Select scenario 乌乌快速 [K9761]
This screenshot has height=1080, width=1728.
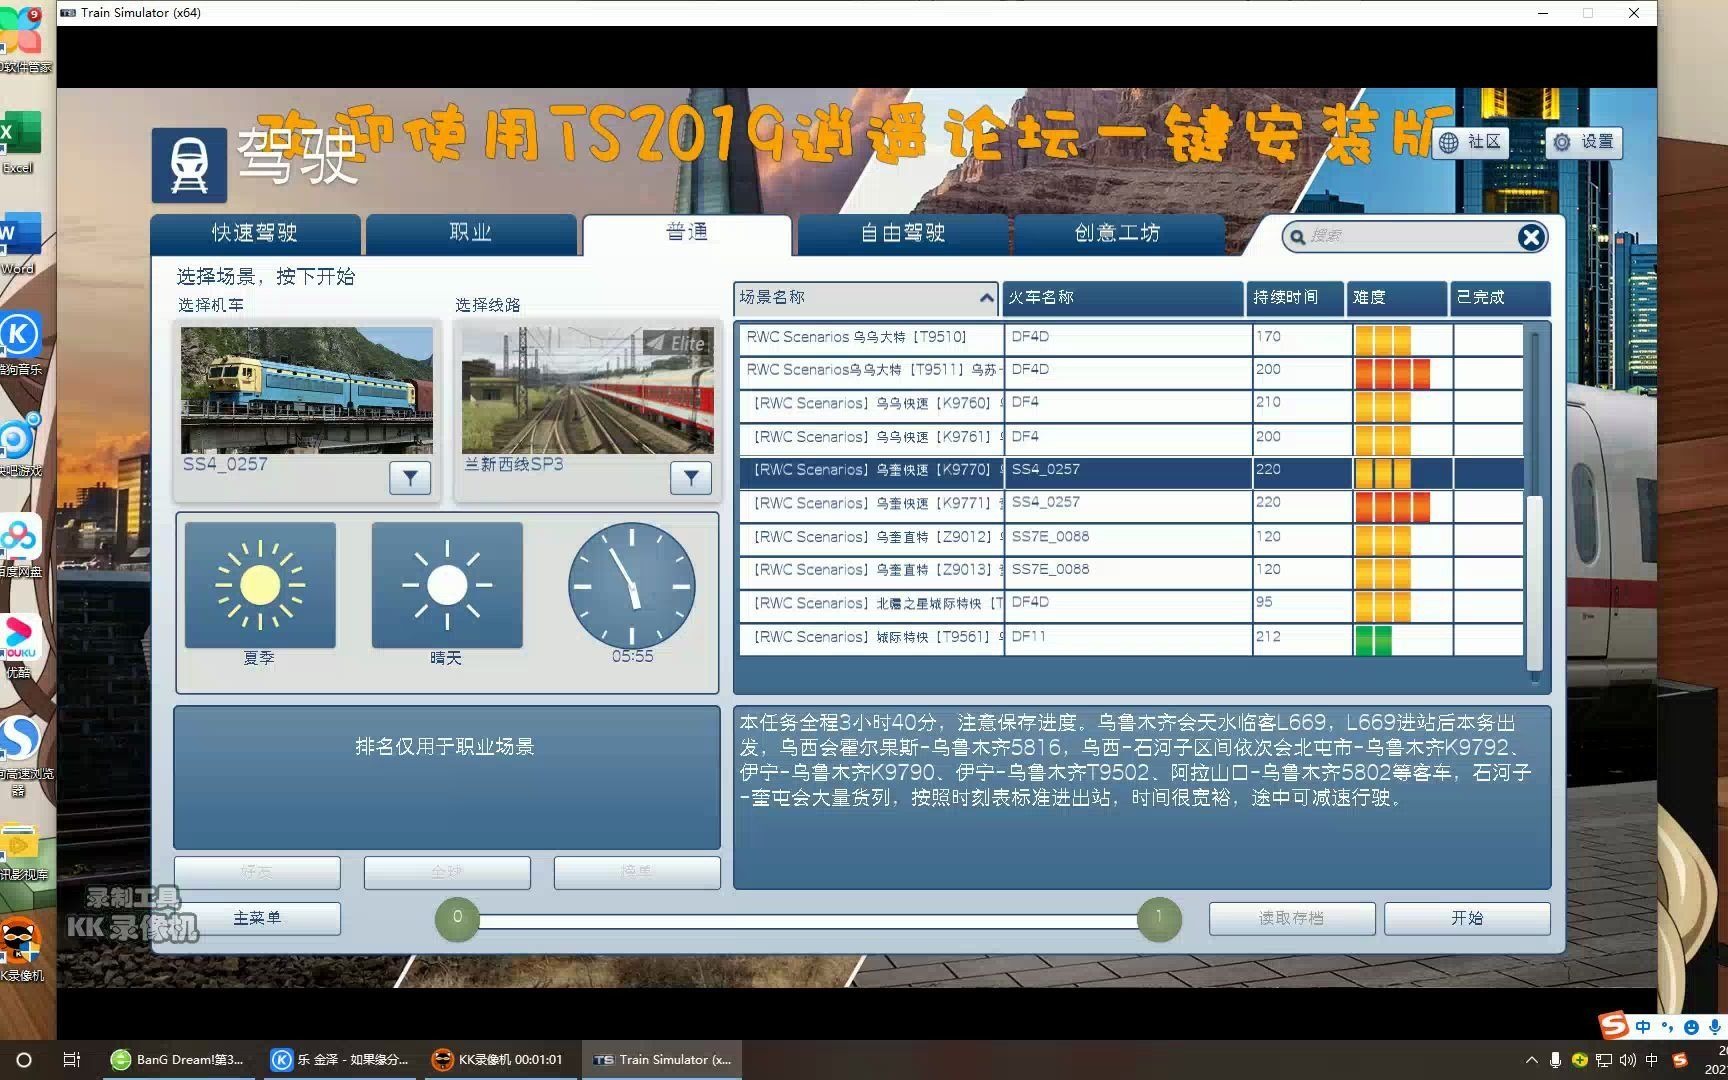[1131, 438]
